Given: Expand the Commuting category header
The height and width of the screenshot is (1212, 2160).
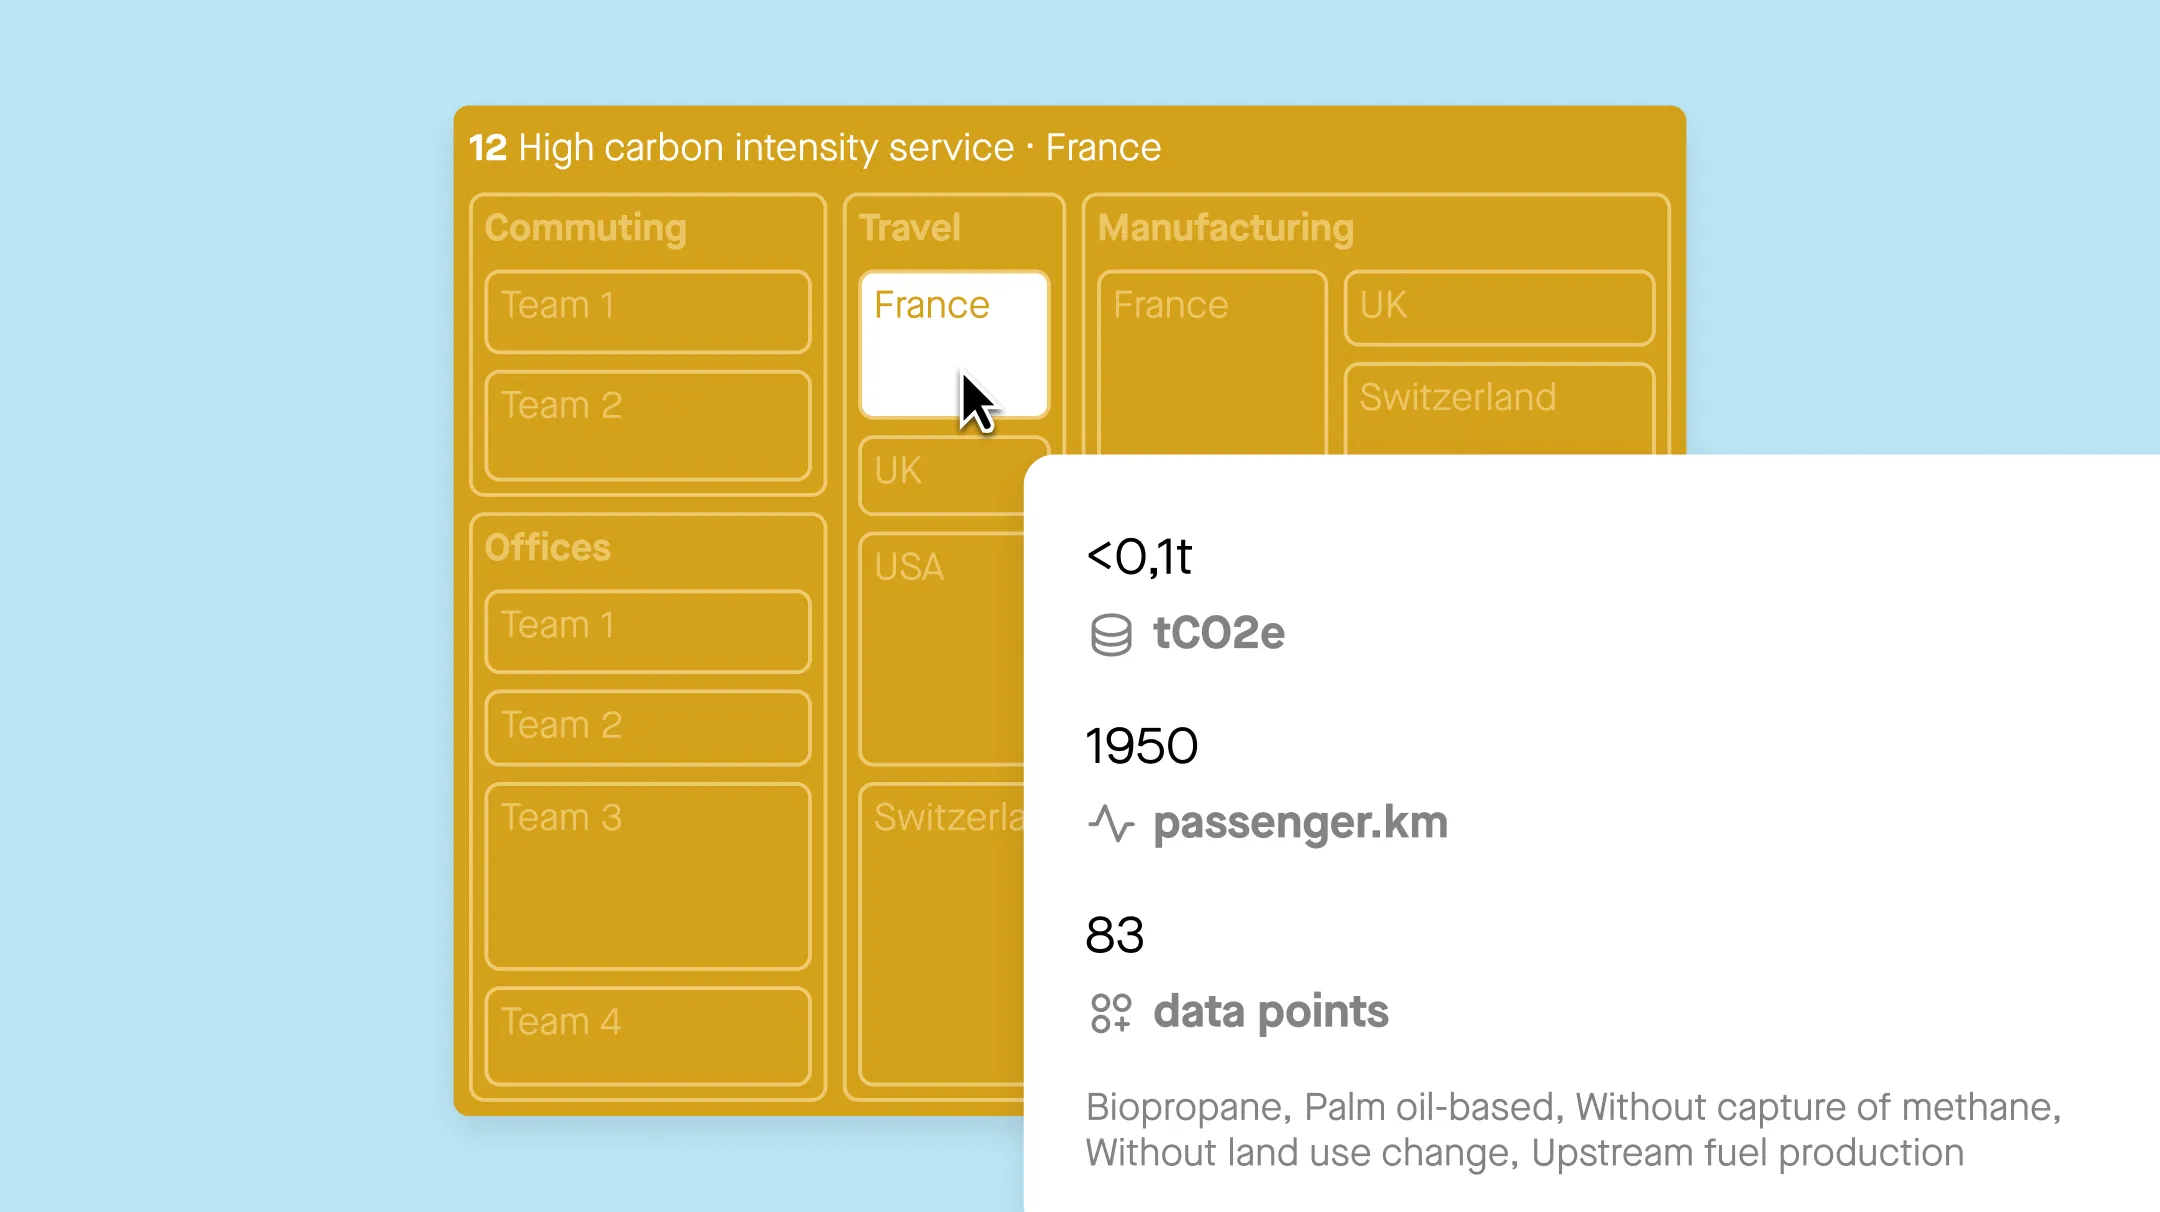Looking at the screenshot, I should [x=585, y=228].
